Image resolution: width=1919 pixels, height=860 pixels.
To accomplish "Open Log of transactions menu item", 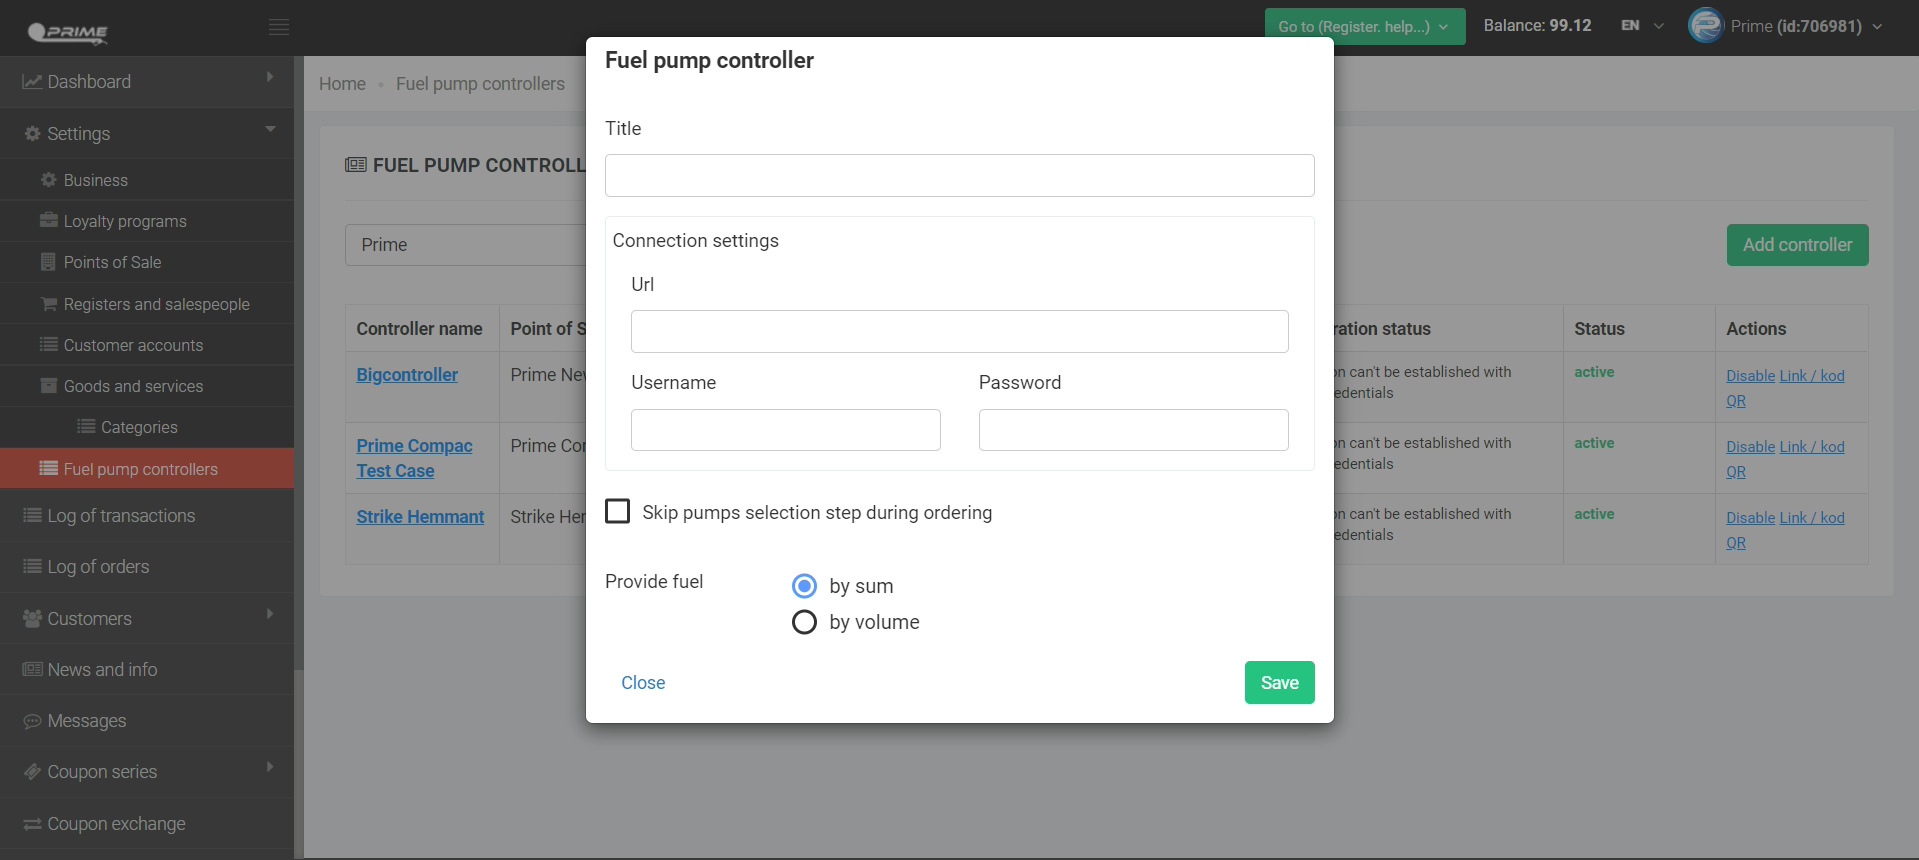I will pyautogui.click(x=121, y=516).
